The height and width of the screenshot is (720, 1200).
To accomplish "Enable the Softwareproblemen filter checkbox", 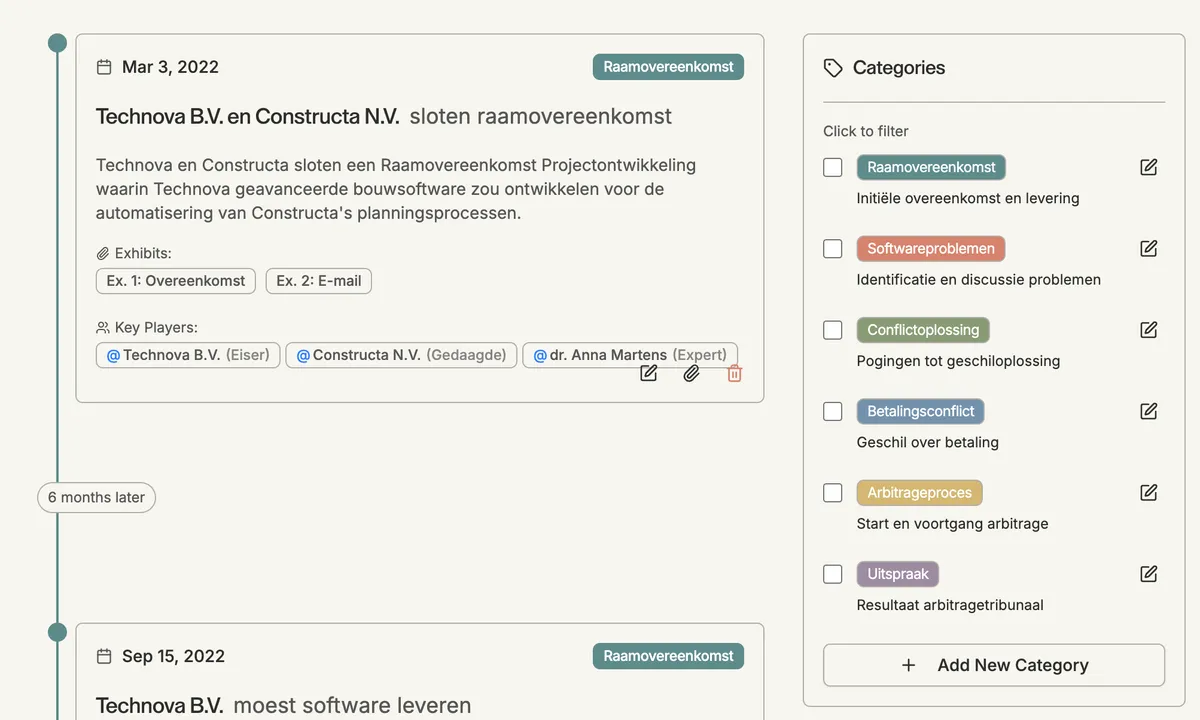I will tap(833, 248).
